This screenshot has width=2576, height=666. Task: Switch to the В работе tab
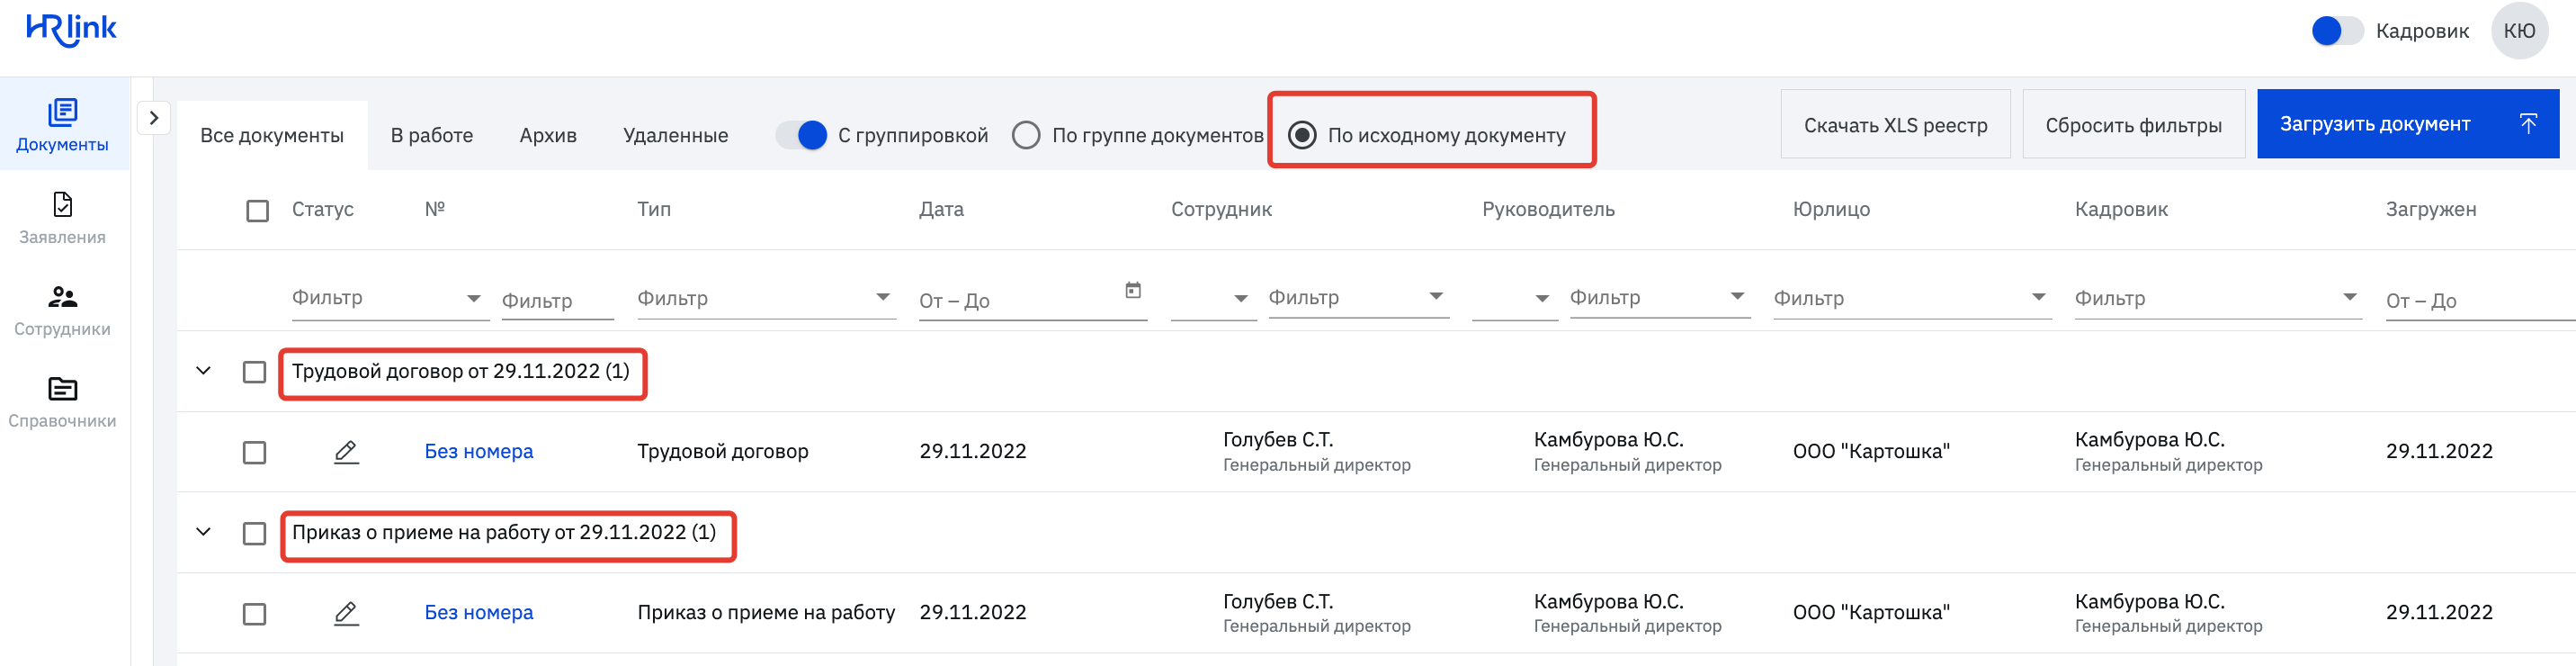pyautogui.click(x=432, y=135)
